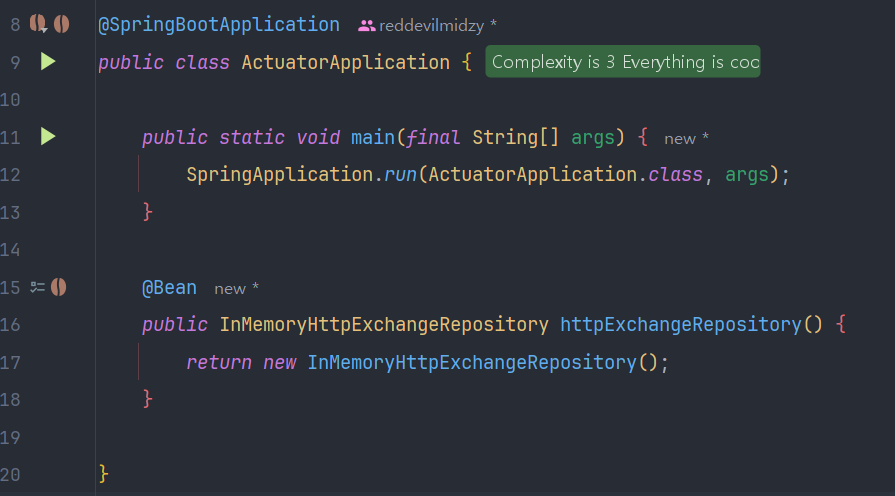The image size is (895, 496).
Task: Click the run method call on line 12
Action: pos(400,175)
